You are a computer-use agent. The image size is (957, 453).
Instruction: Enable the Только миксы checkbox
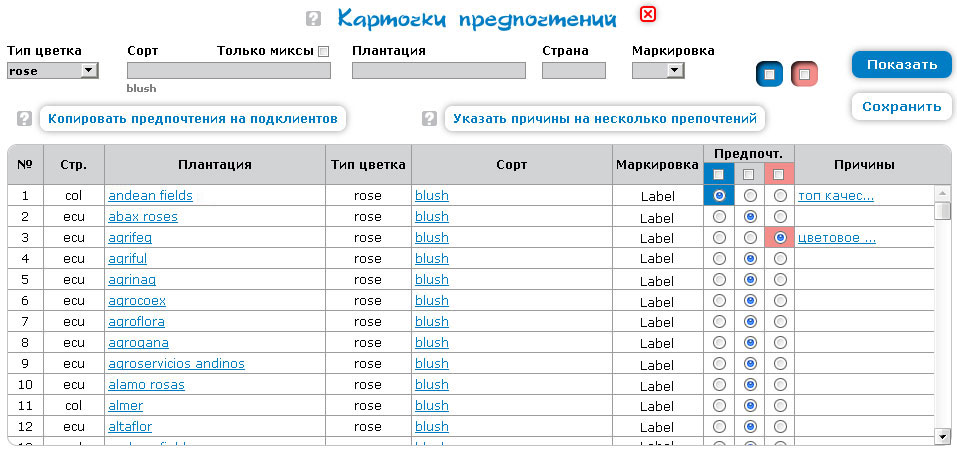pyautogui.click(x=323, y=51)
